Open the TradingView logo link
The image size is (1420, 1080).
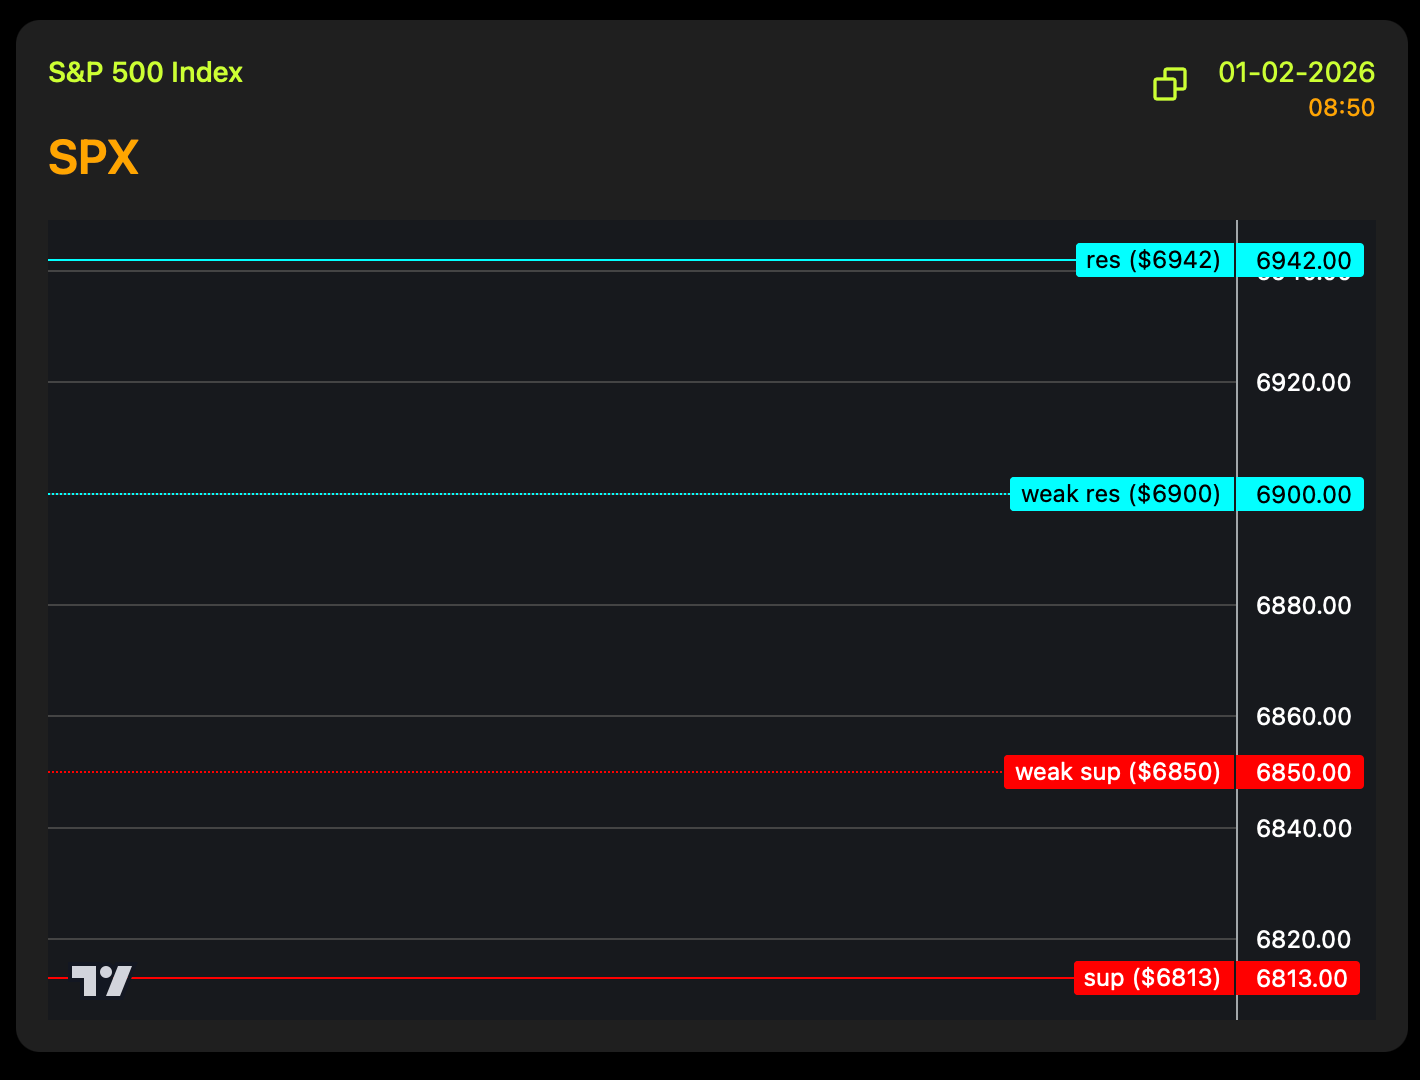tap(101, 980)
